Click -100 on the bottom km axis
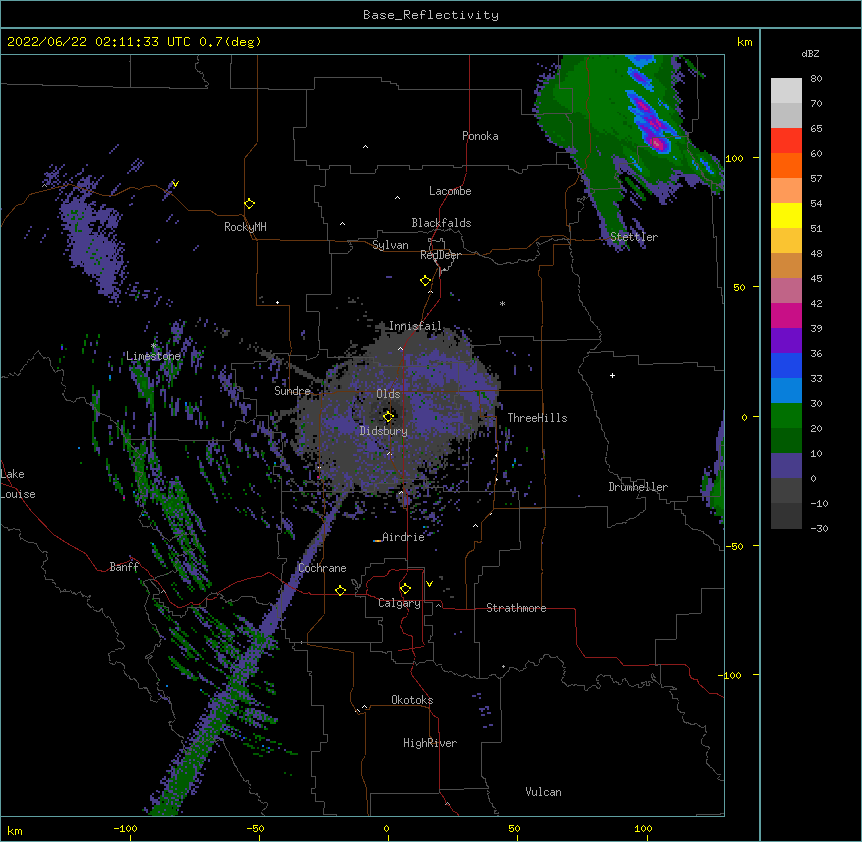The height and width of the screenshot is (842, 862). point(125,828)
